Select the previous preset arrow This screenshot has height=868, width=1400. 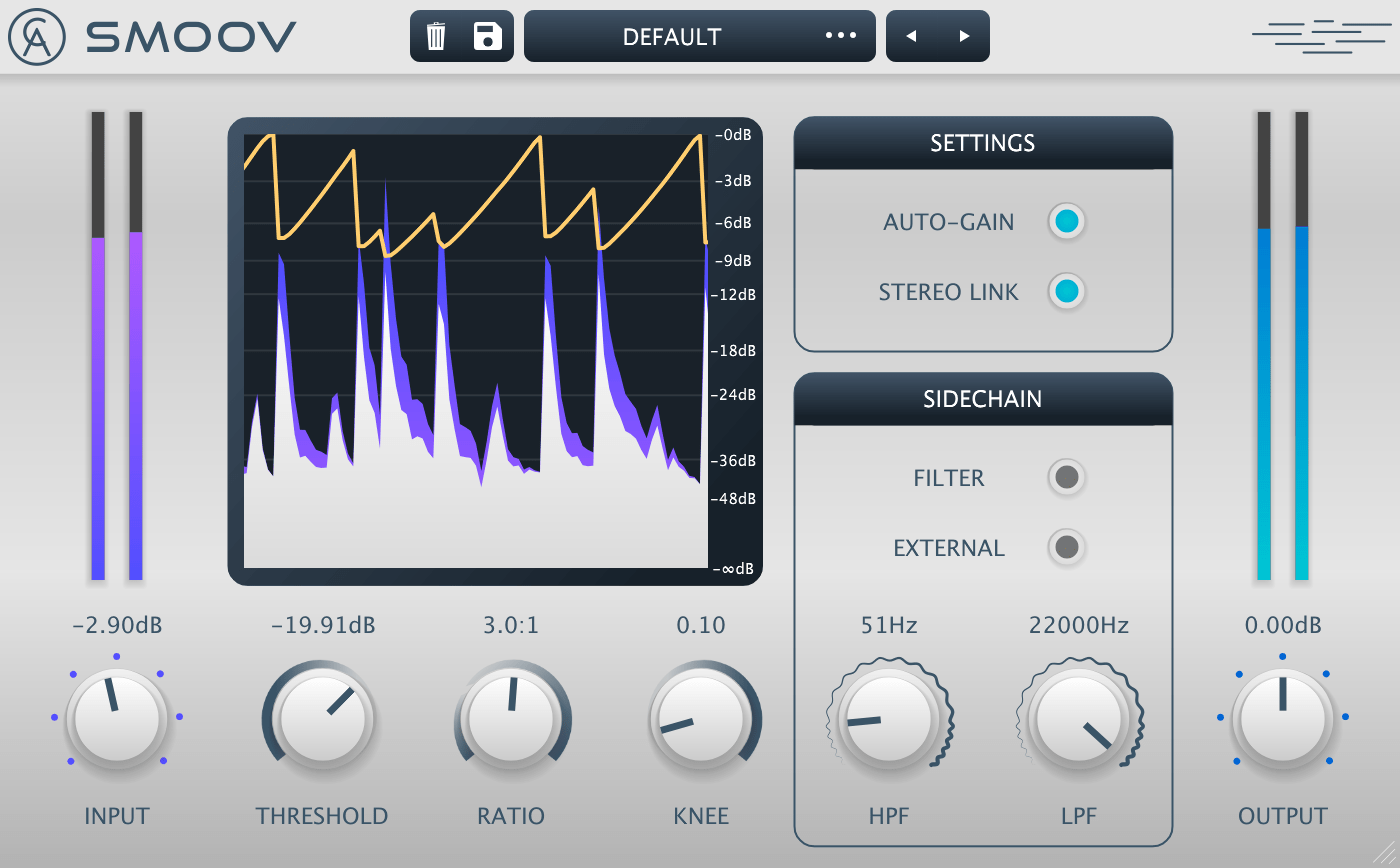[912, 36]
